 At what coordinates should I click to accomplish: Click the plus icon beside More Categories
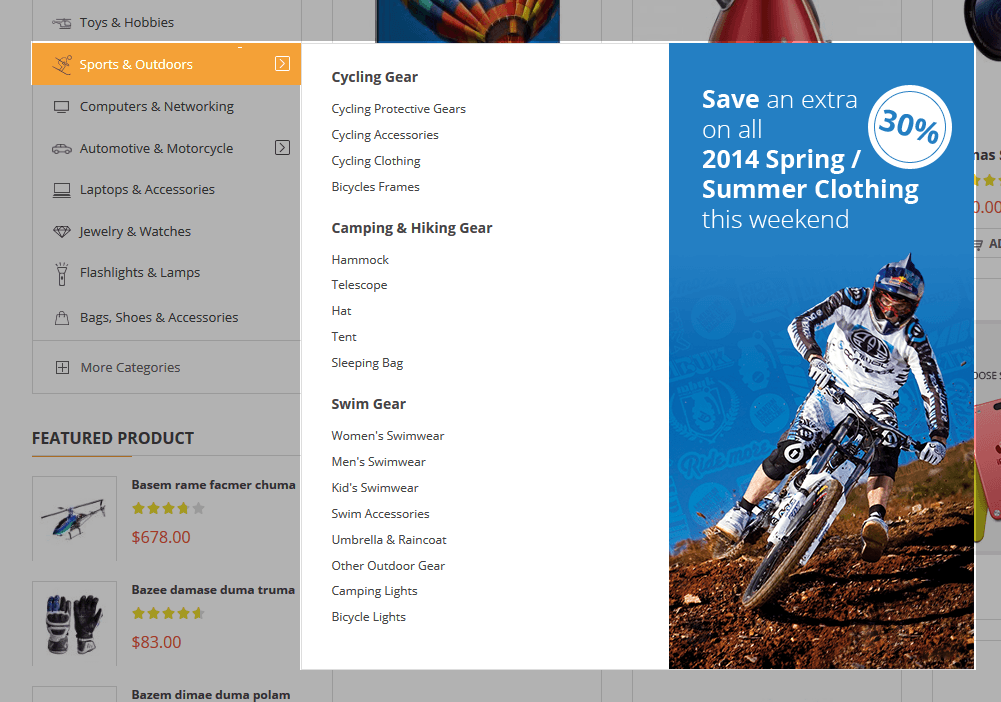coord(63,368)
